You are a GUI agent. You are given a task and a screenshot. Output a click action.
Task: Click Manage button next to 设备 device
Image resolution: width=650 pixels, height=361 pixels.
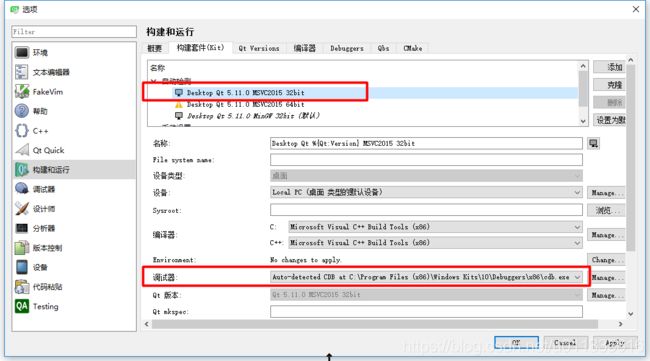click(x=606, y=193)
